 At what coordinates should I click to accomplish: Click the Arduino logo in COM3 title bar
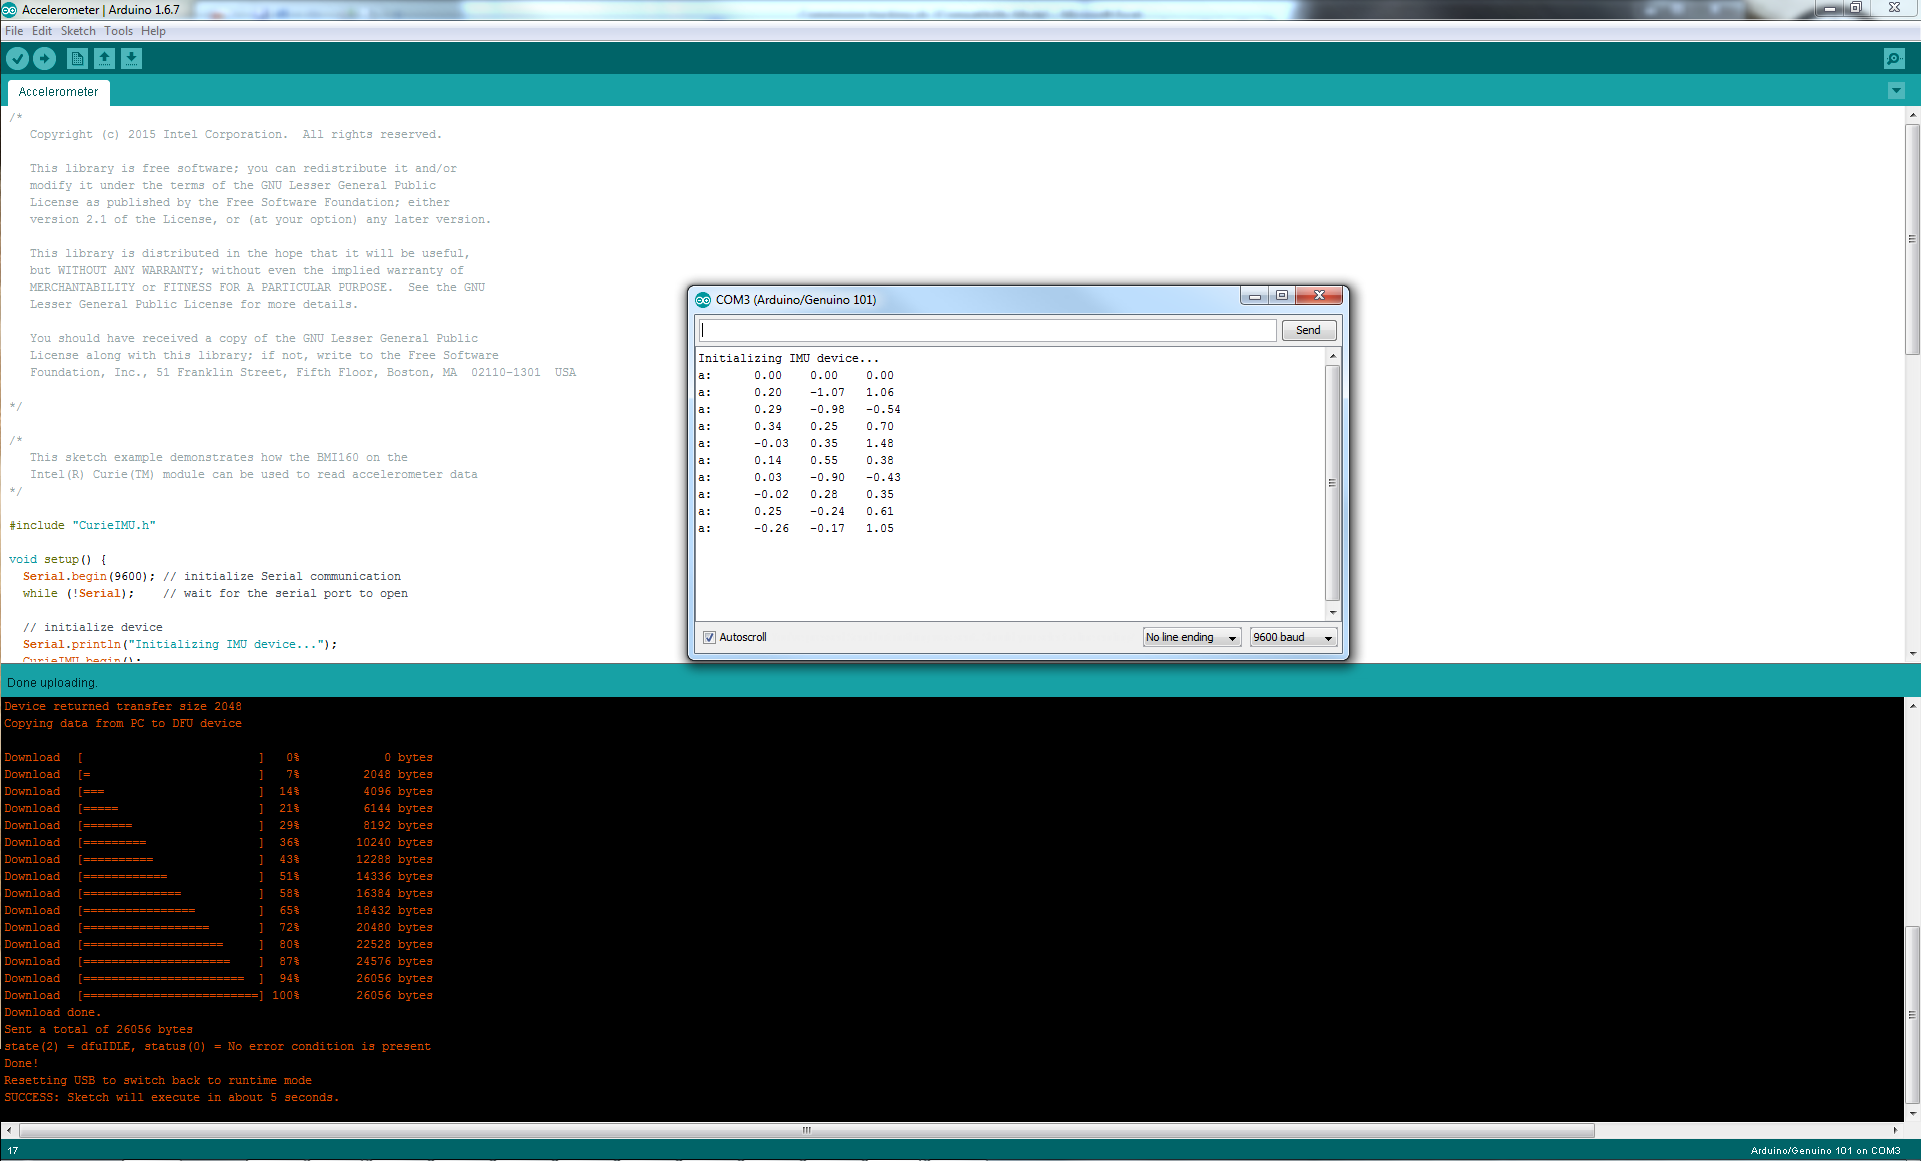[x=703, y=300]
